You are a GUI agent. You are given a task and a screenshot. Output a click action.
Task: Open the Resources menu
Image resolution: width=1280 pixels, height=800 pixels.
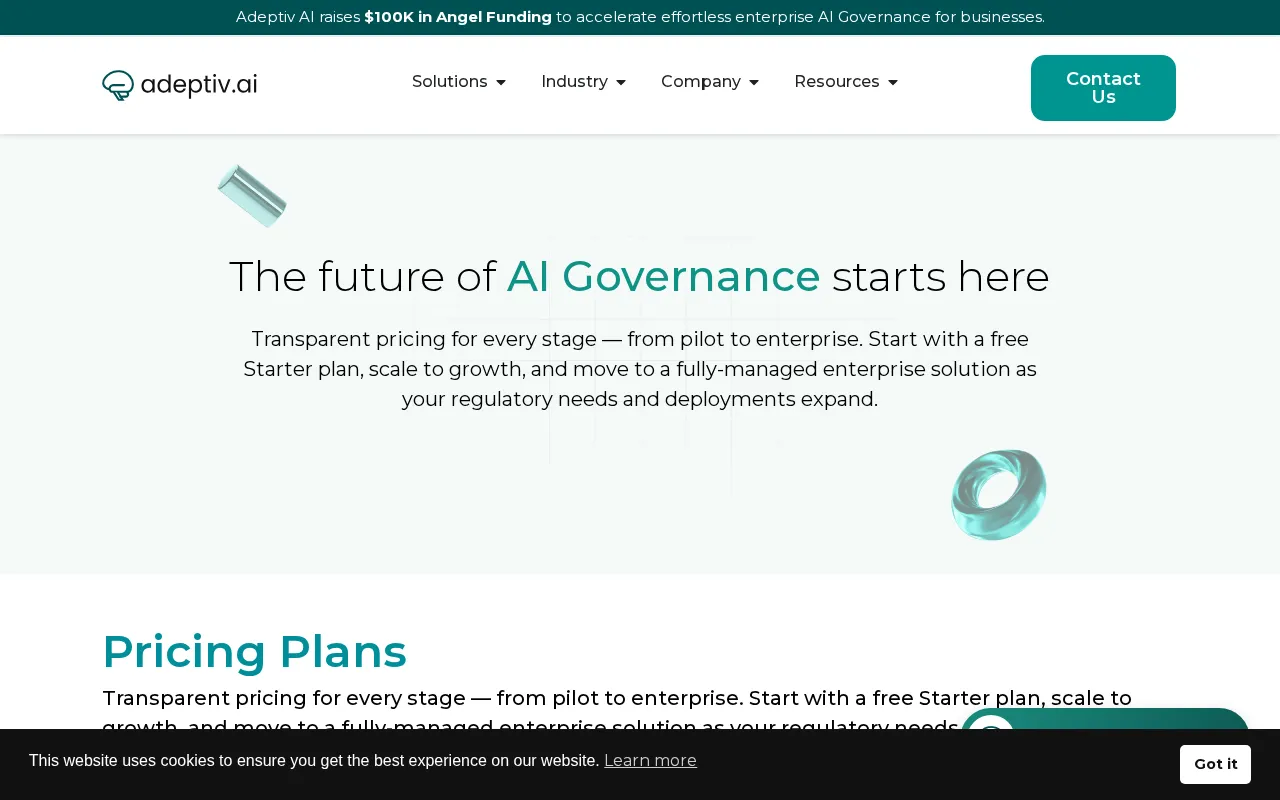click(x=837, y=82)
